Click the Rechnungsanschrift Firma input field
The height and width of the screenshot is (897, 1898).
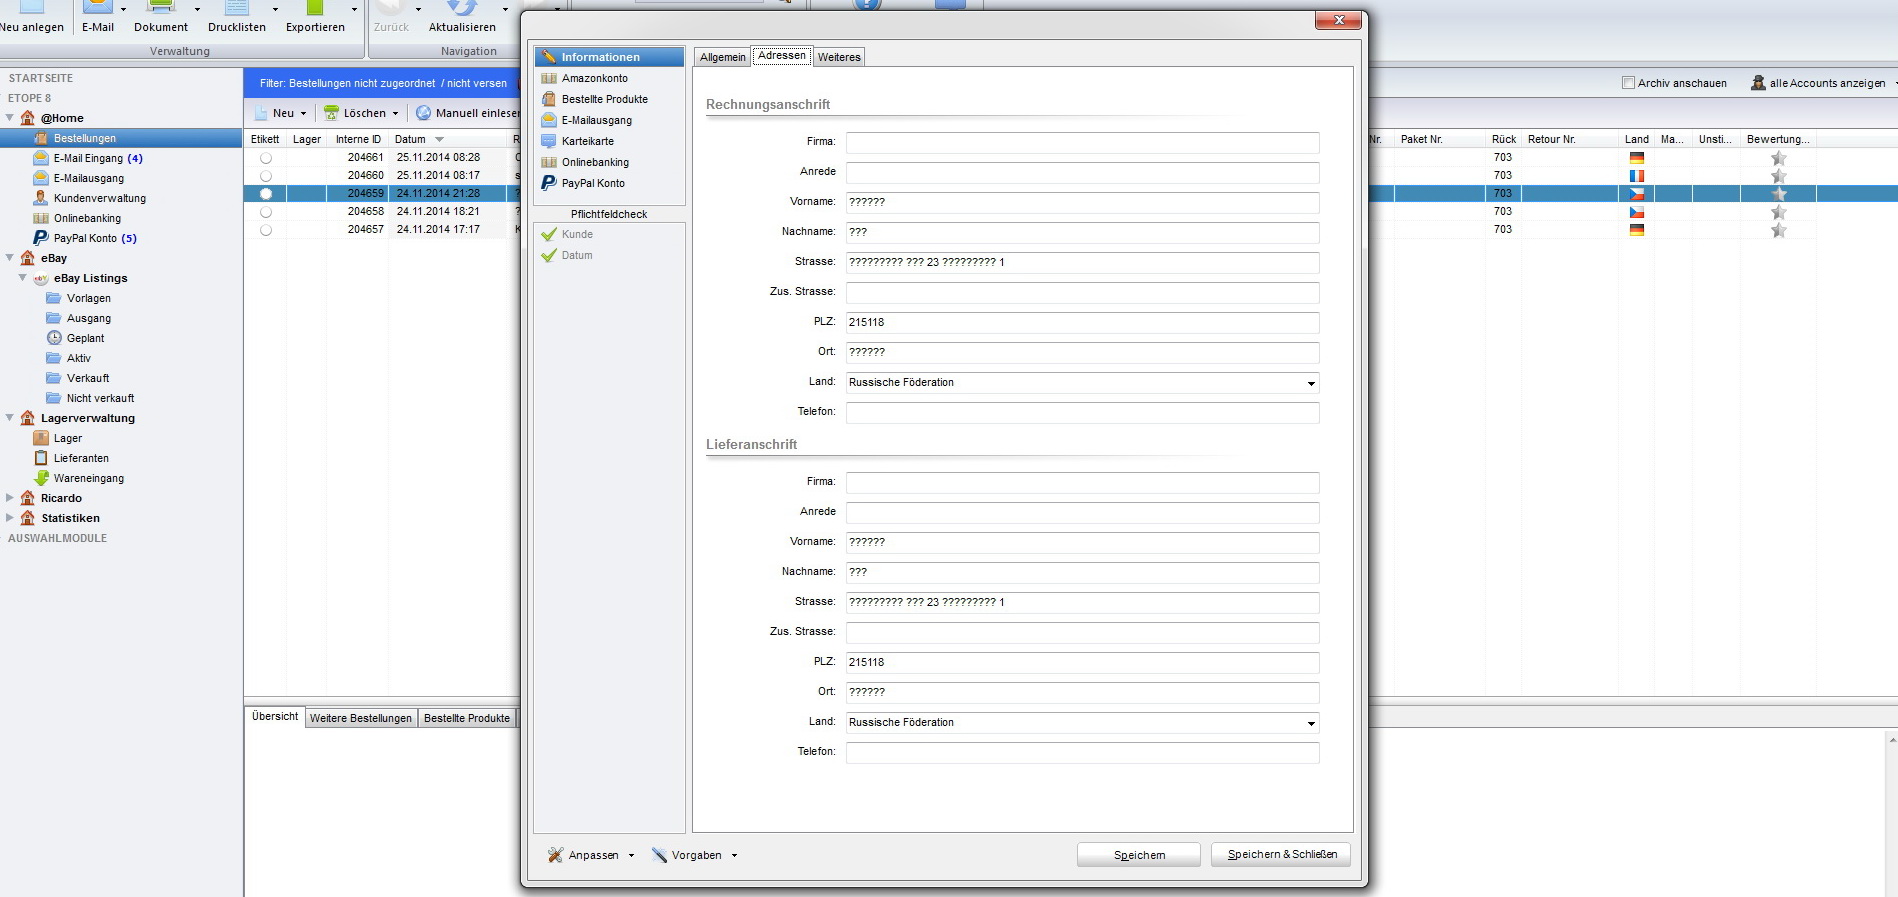click(x=1082, y=143)
